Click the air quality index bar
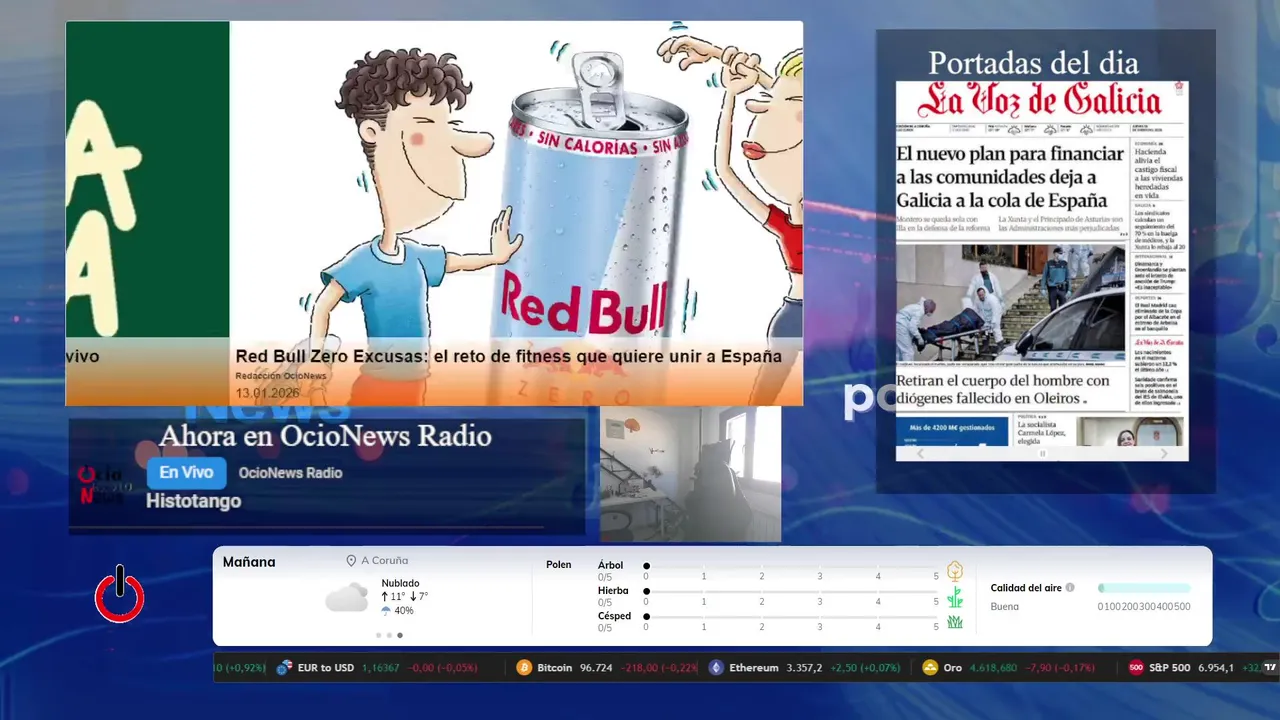Screen dimensions: 1280x720 point(1144,588)
